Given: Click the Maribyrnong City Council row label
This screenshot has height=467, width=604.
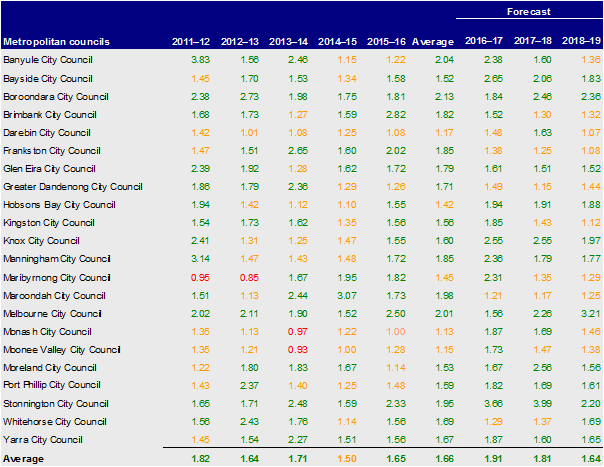Looking at the screenshot, I should [x=55, y=276].
